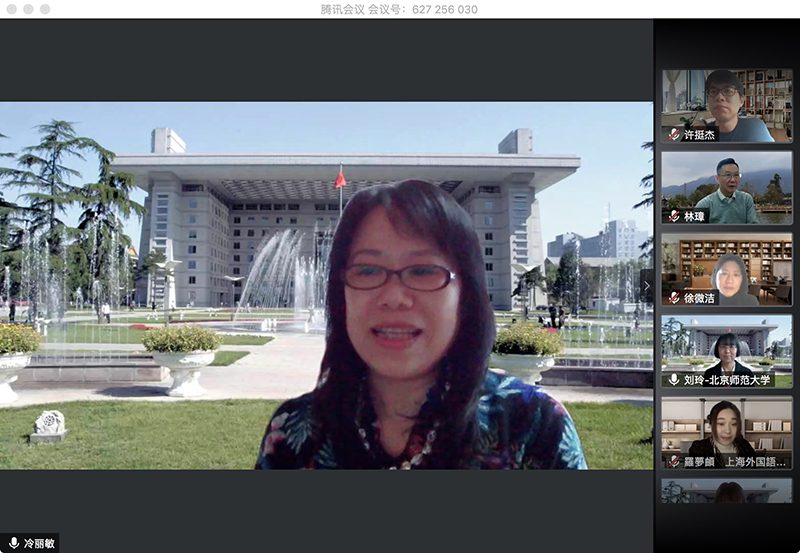Click muted mic icon beside 徐微洁
Viewport: 800px width, 553px height.
click(x=674, y=298)
